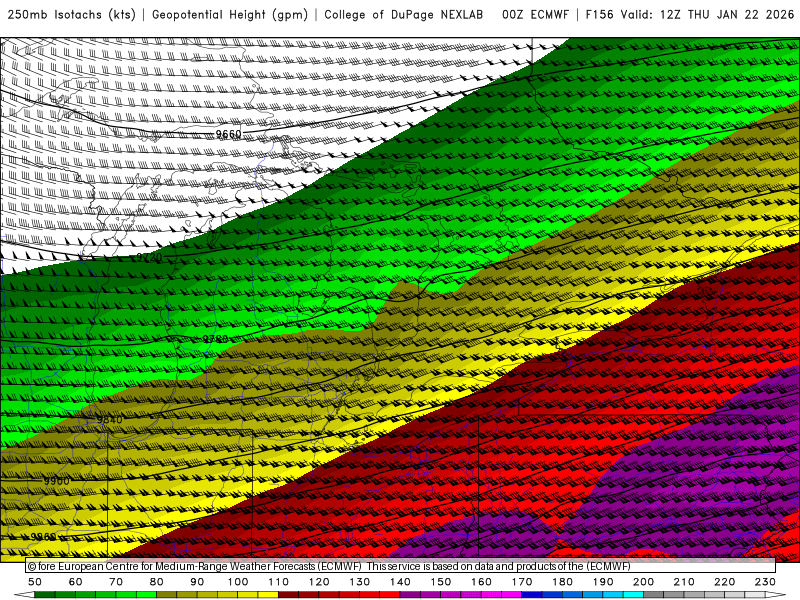
Task: Click the 'Geopotential Height (gpm)' title text
Action: click(x=230, y=14)
